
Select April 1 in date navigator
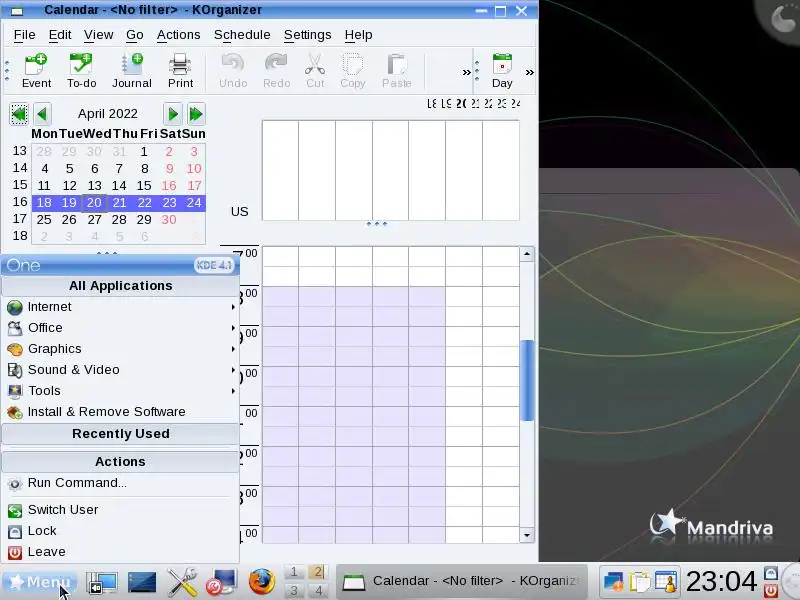pos(144,152)
